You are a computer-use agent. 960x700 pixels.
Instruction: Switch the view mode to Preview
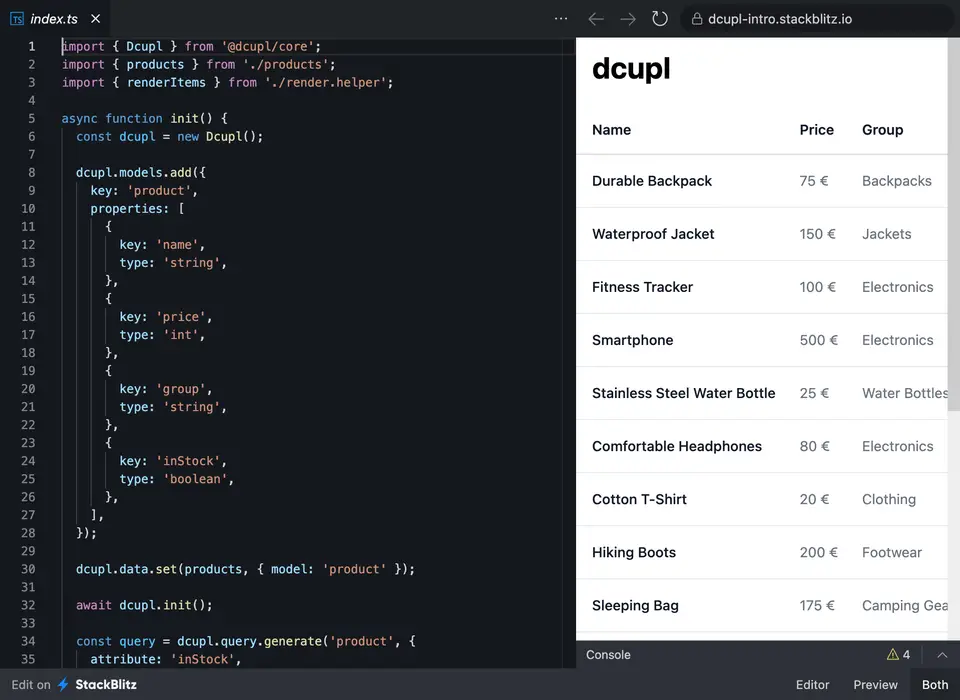coord(875,685)
